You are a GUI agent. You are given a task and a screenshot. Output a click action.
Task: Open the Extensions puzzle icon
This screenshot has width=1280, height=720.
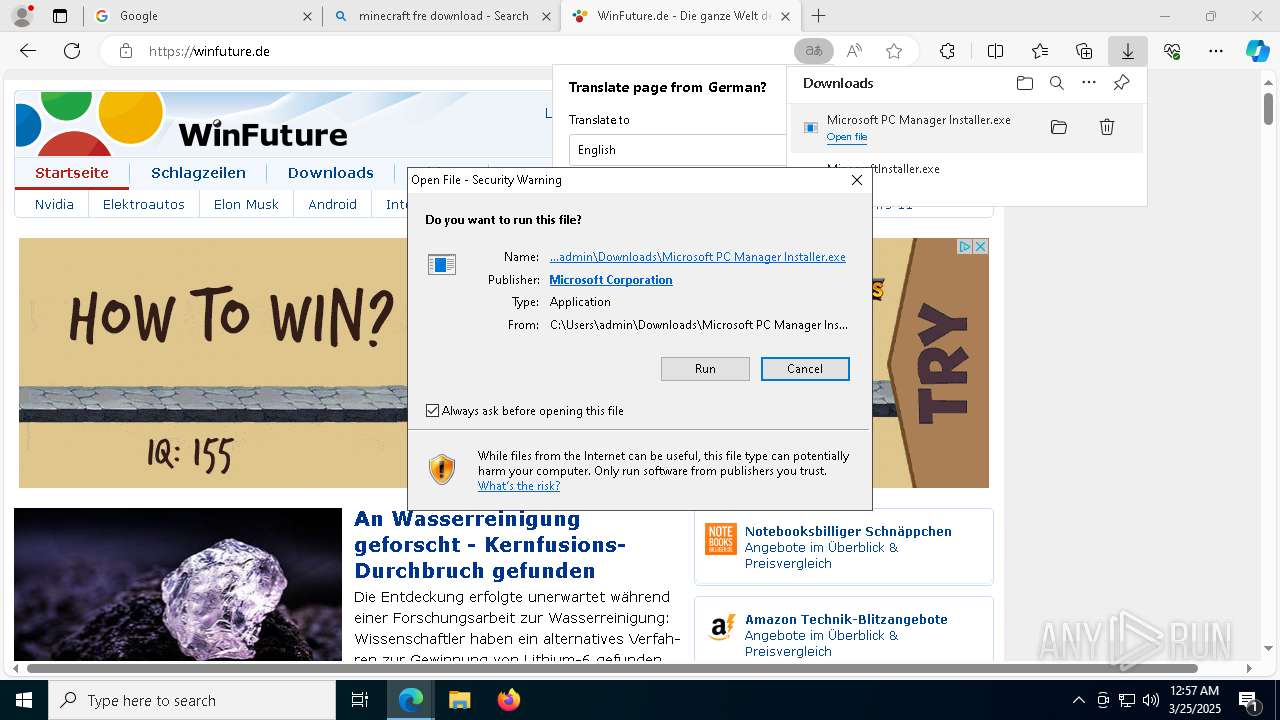click(947, 51)
